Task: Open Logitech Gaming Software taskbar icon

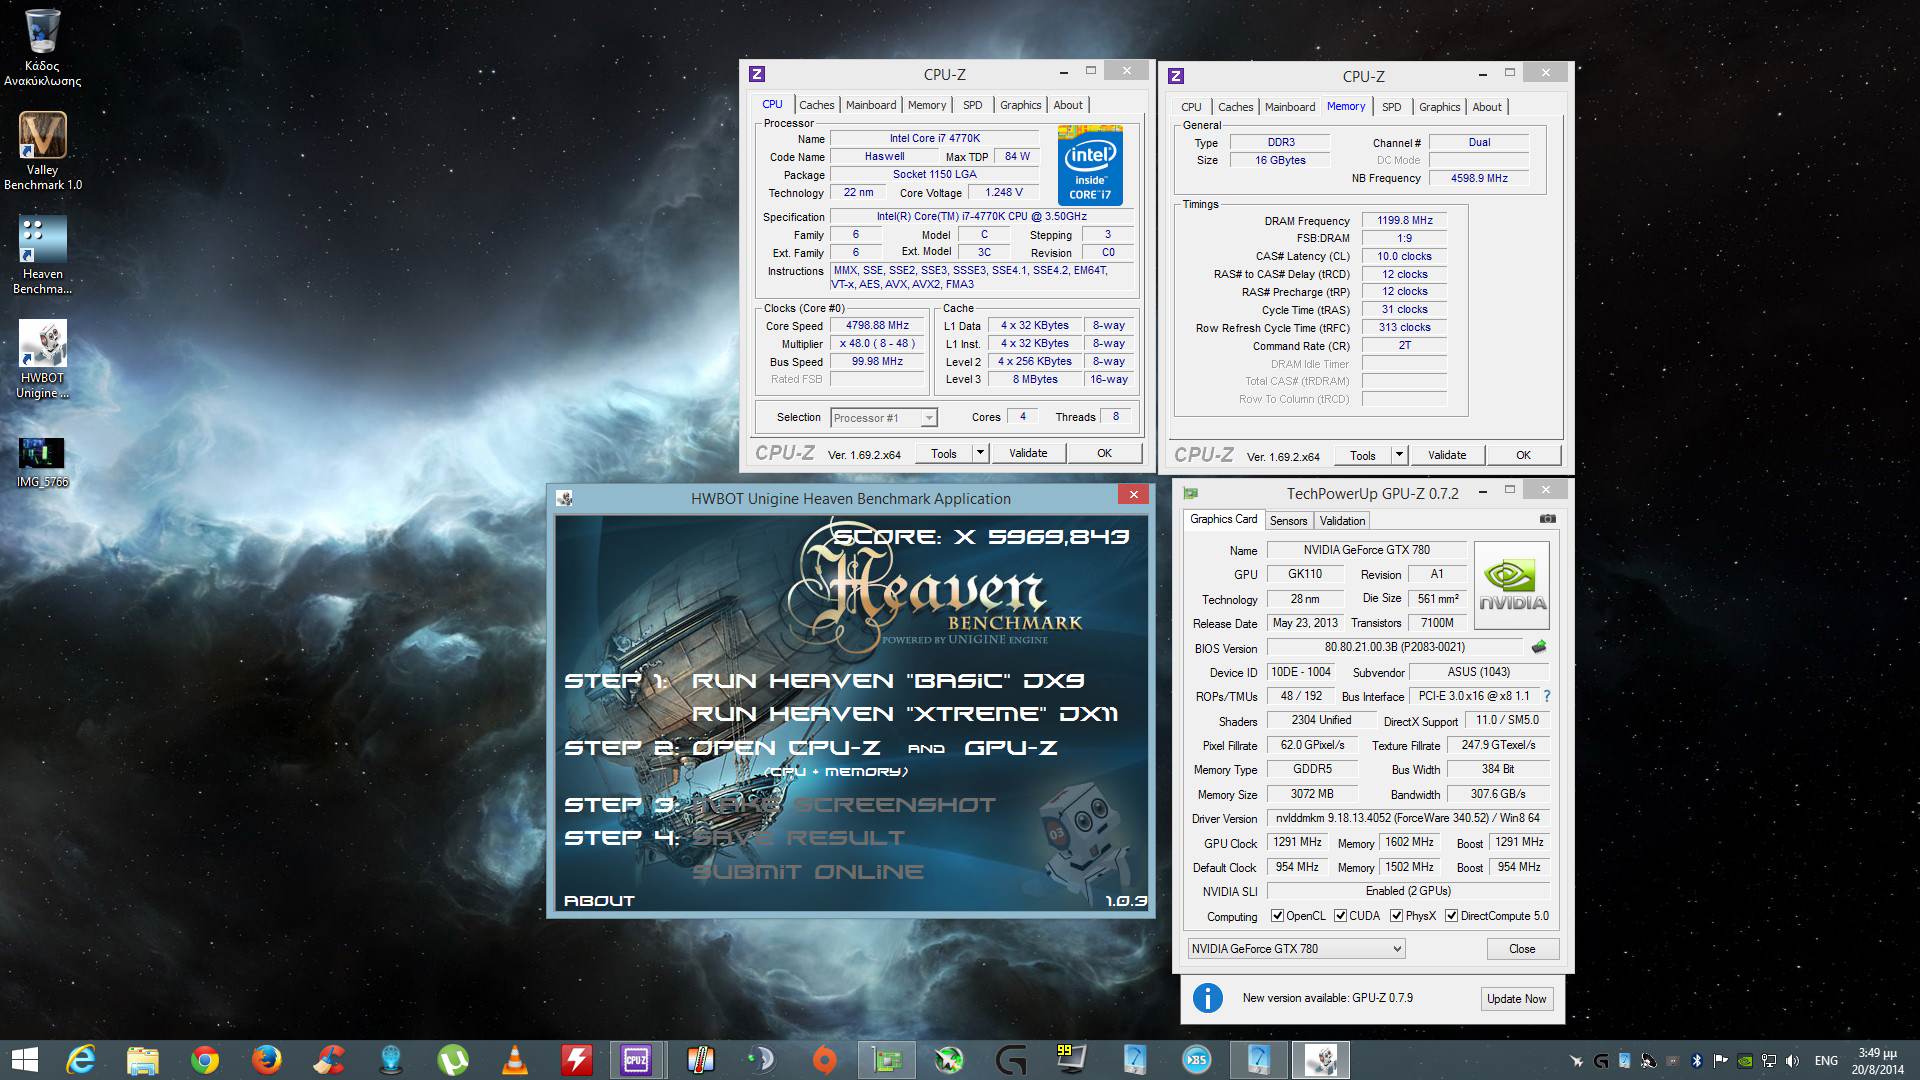Action: [x=1010, y=1060]
